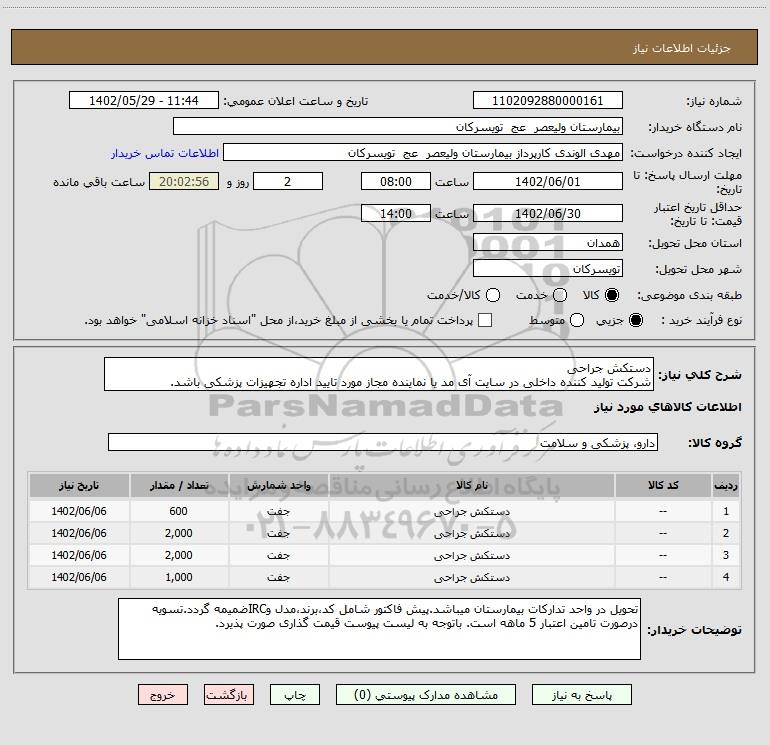Click the گروه کالا field

pyautogui.click(x=382, y=442)
